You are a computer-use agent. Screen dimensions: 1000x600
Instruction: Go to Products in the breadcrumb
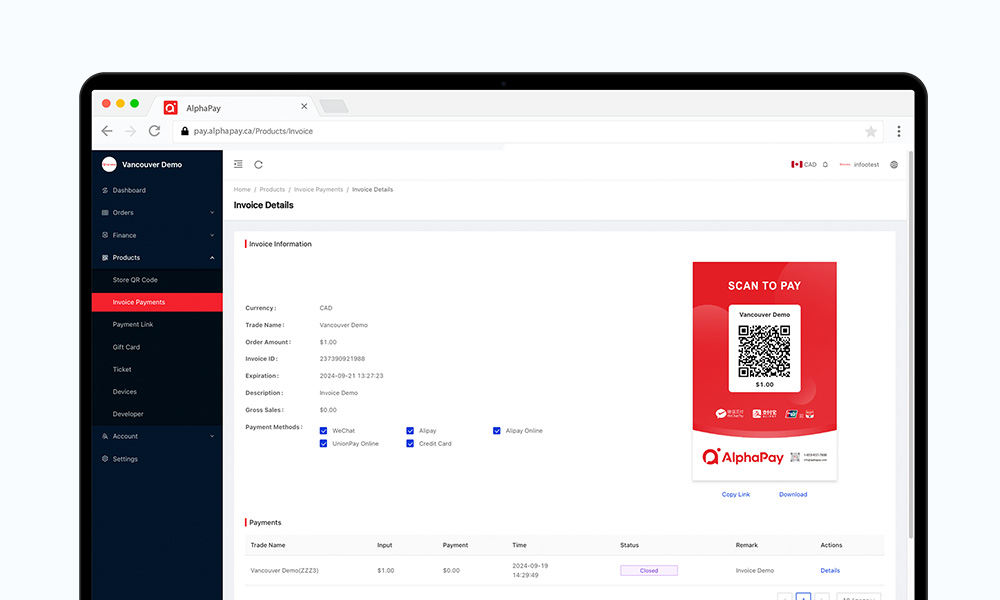(272, 189)
